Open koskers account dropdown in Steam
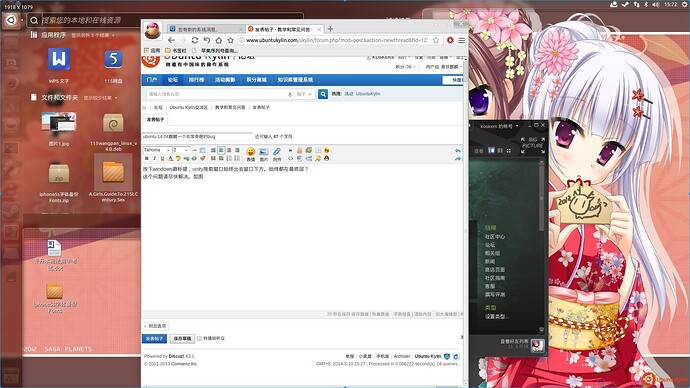 (499, 126)
